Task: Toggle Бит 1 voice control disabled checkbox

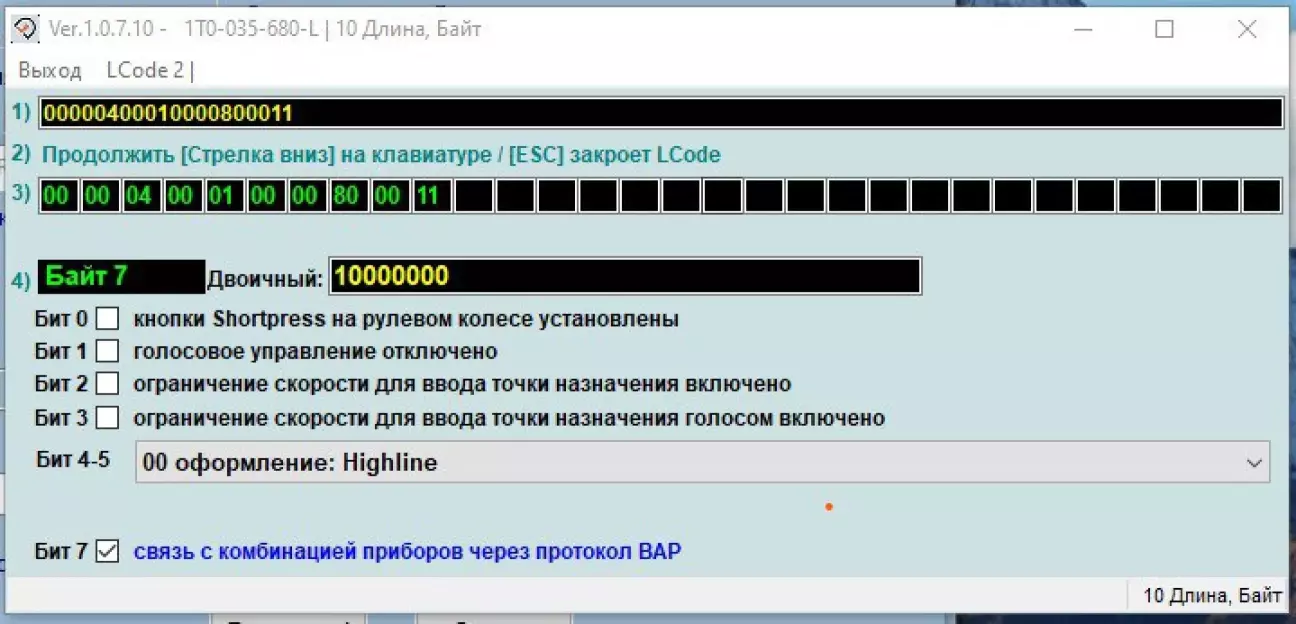Action: pos(107,352)
